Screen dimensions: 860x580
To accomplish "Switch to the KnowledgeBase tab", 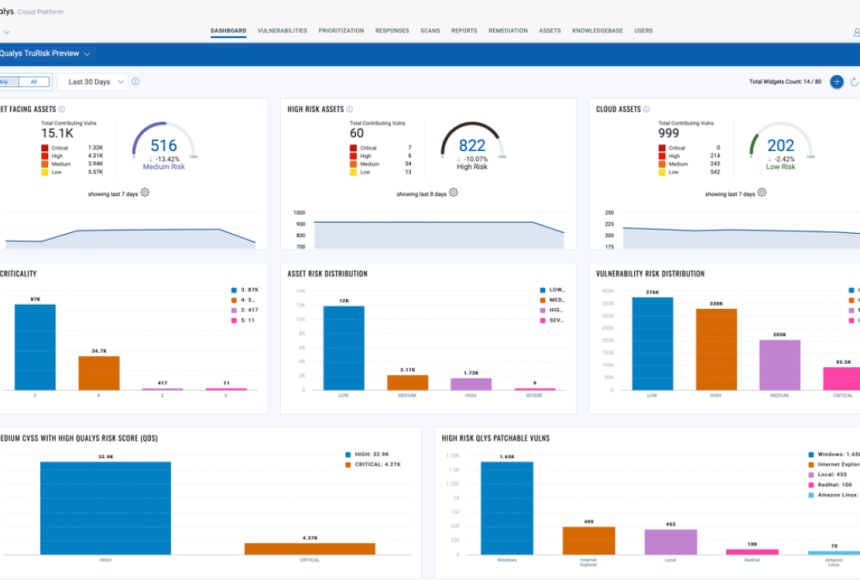I will tap(597, 31).
